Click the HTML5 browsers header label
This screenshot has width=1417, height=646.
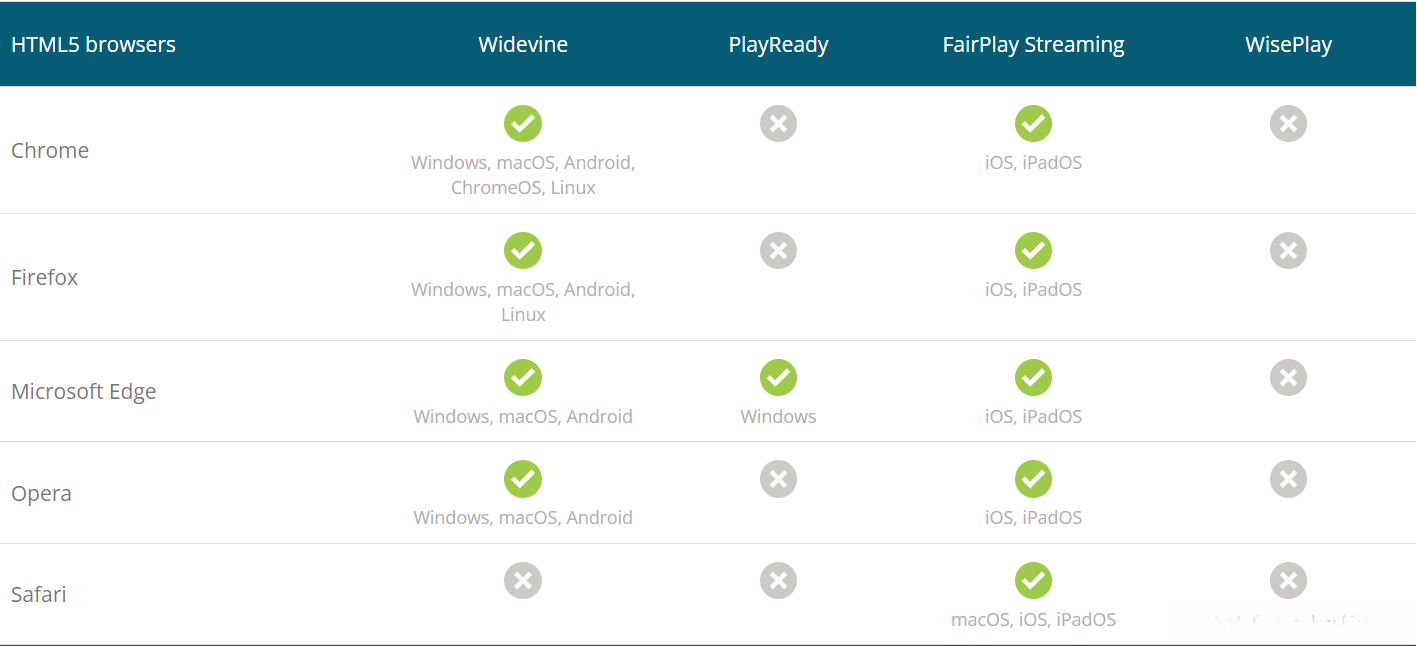click(93, 45)
